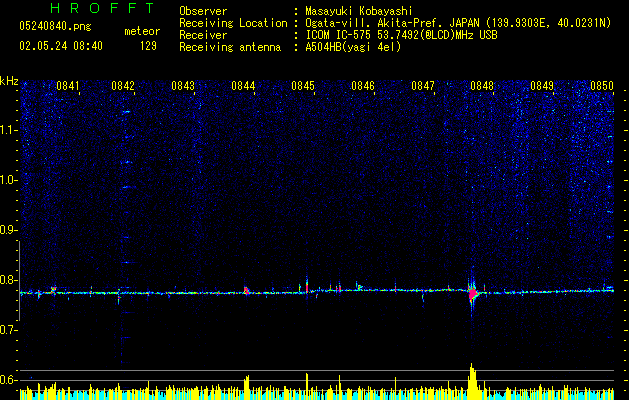Click the kHz axis unit label

click(9, 81)
